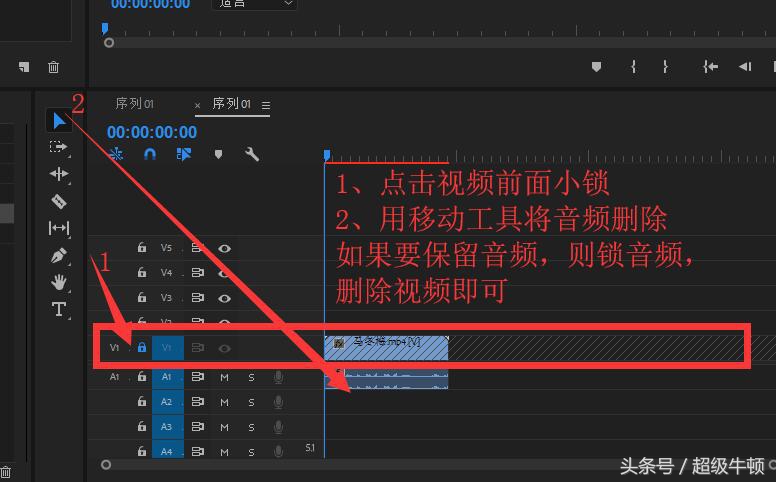Toggle lock on track A2
776x482 pixels.
[142, 401]
